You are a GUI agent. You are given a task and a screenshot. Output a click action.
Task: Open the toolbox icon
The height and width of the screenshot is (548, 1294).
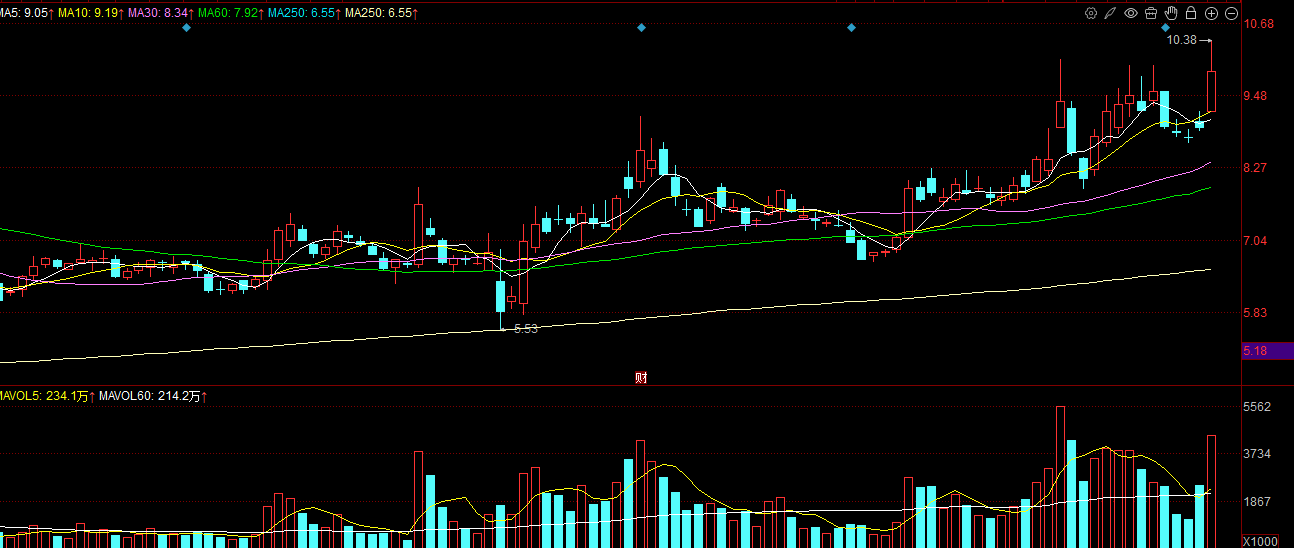click(1151, 13)
